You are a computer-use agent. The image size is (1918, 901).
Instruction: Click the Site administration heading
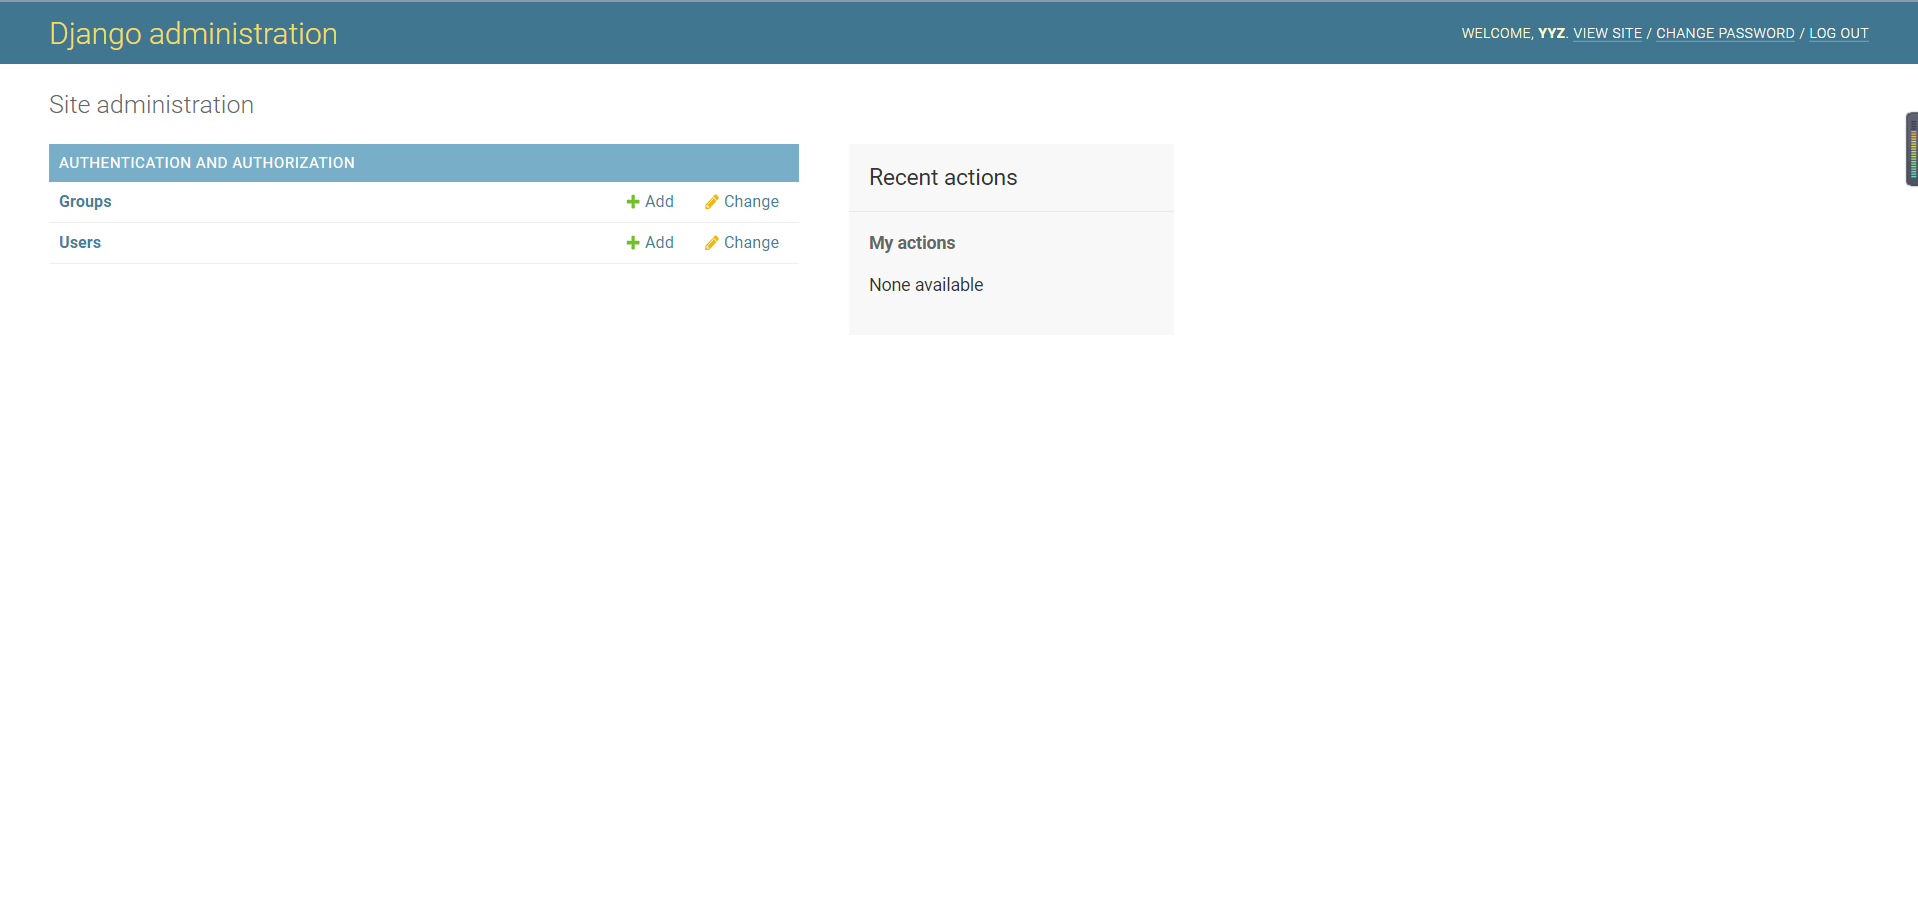[x=151, y=104]
